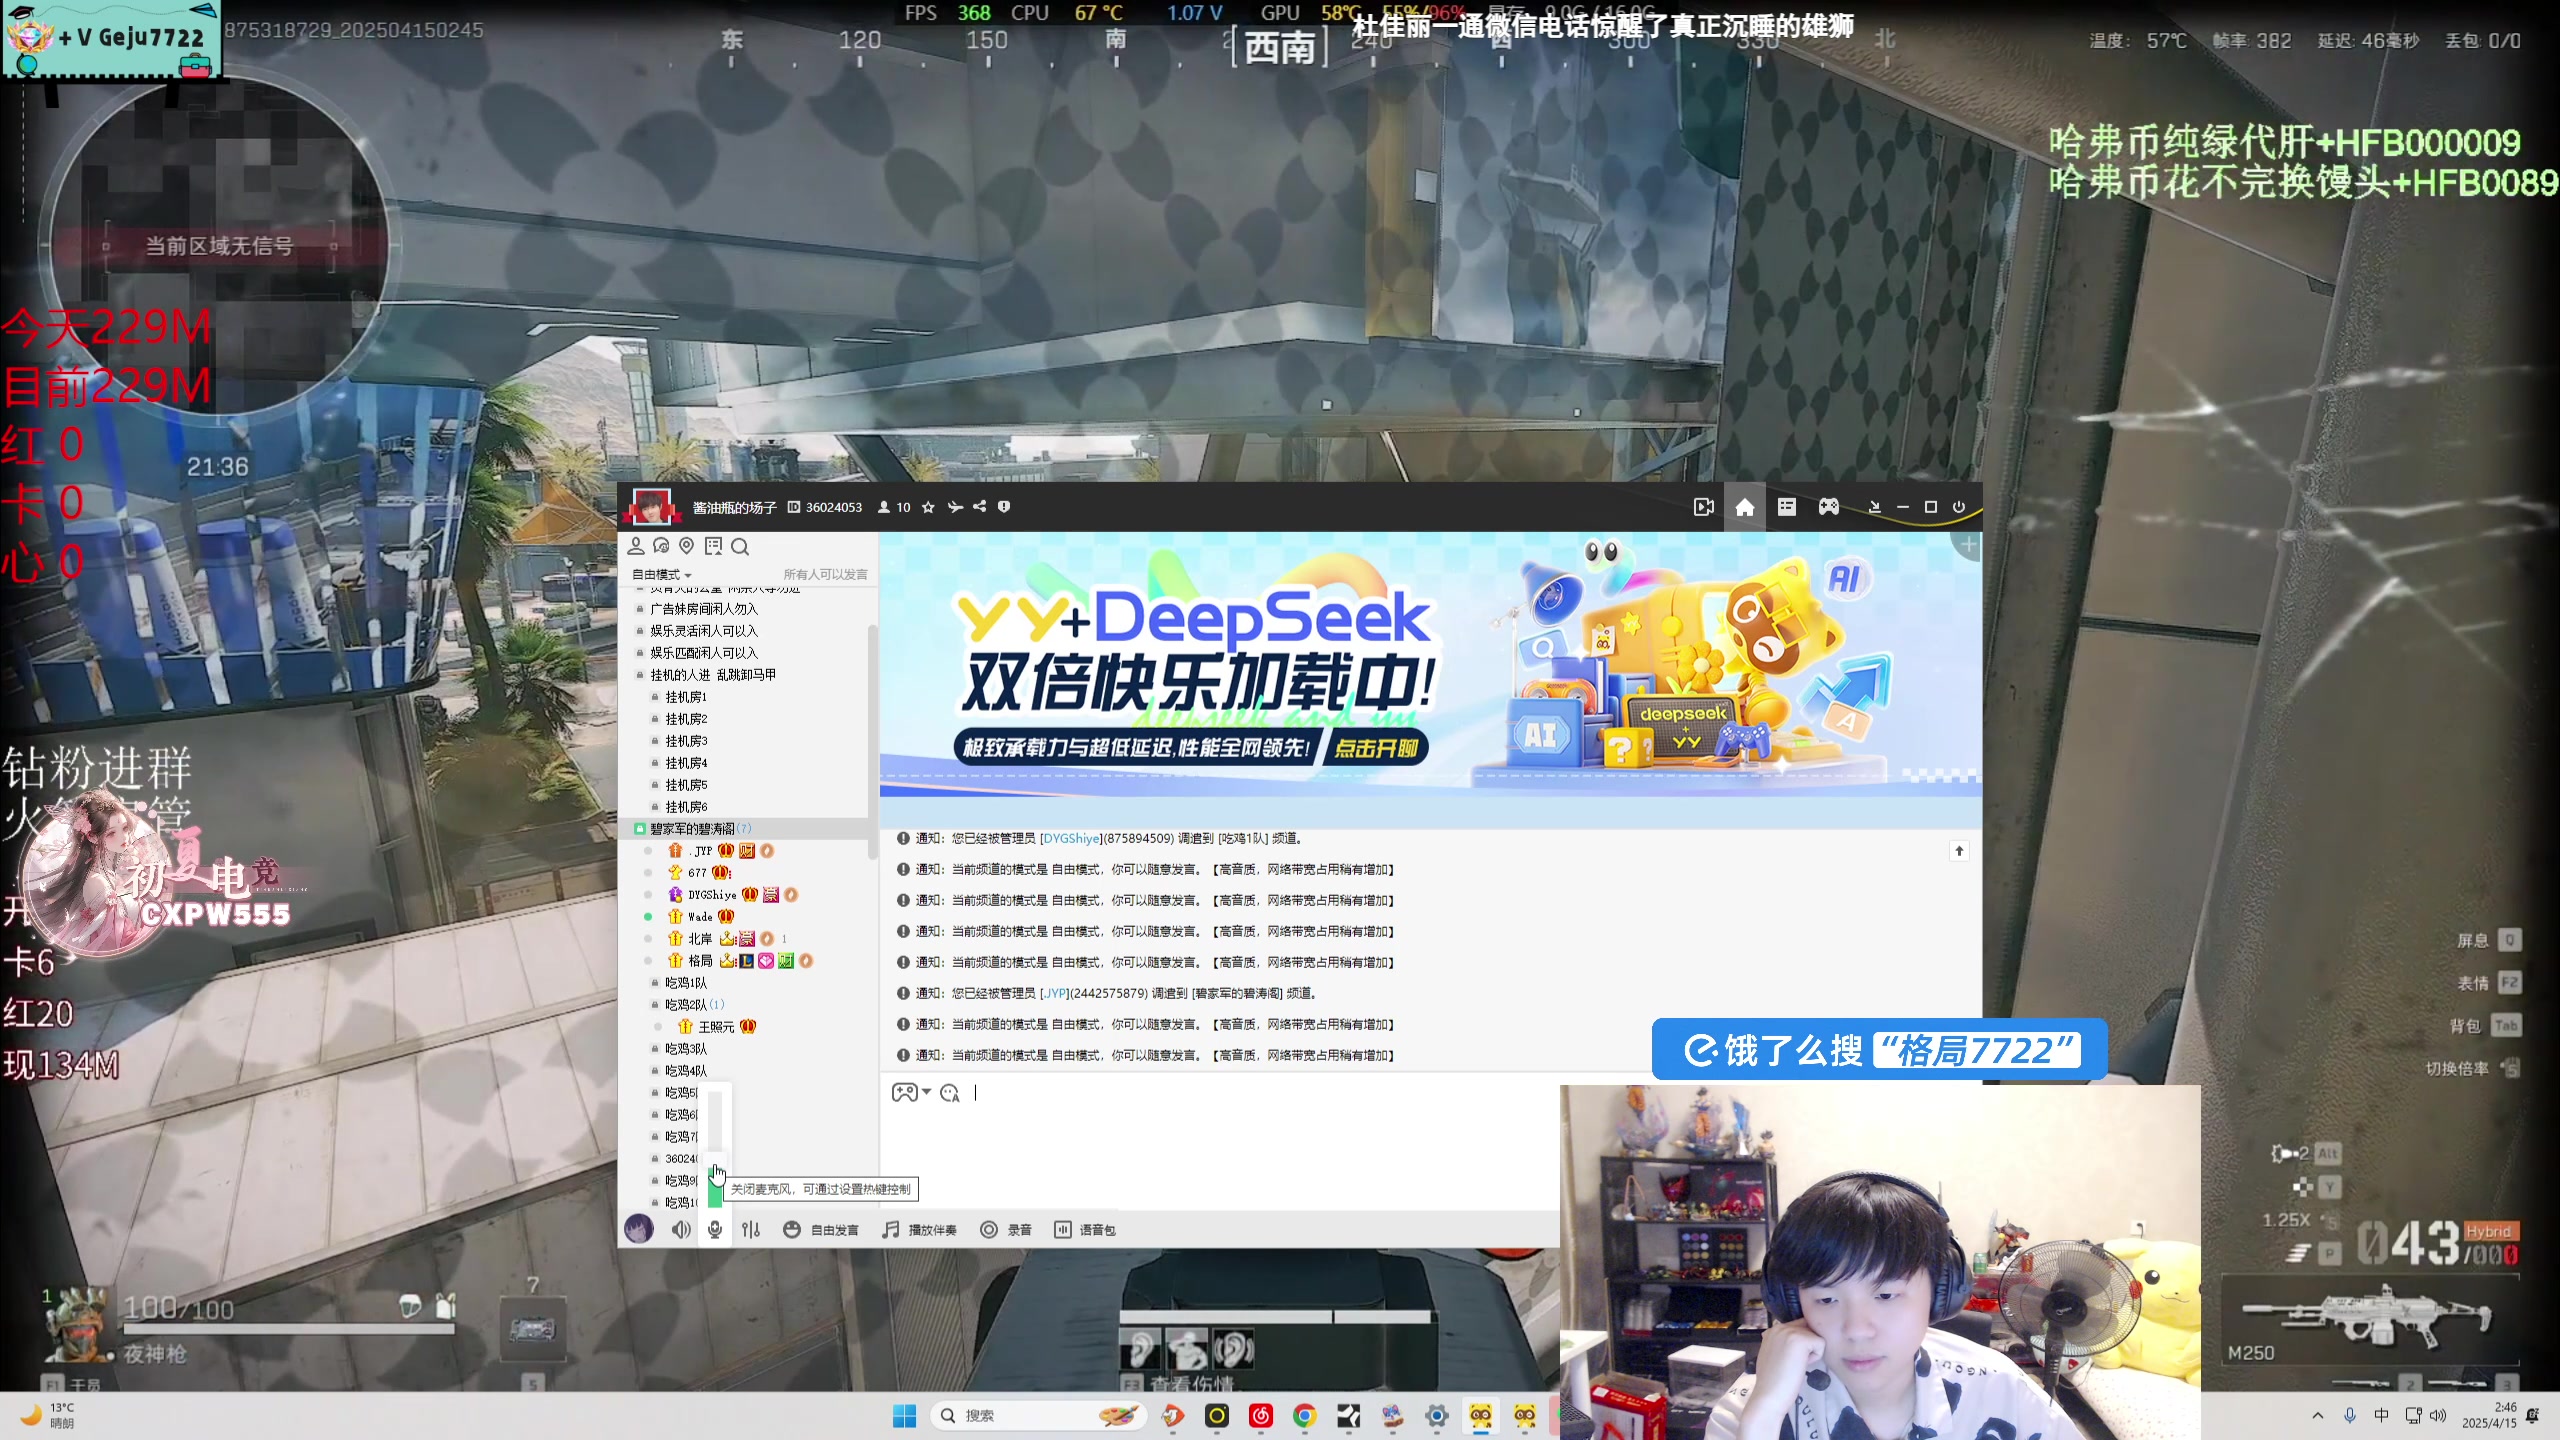2560x1440 pixels.
Task: Click the chat scroll-to-top arrow button
Action: pos(1959,851)
